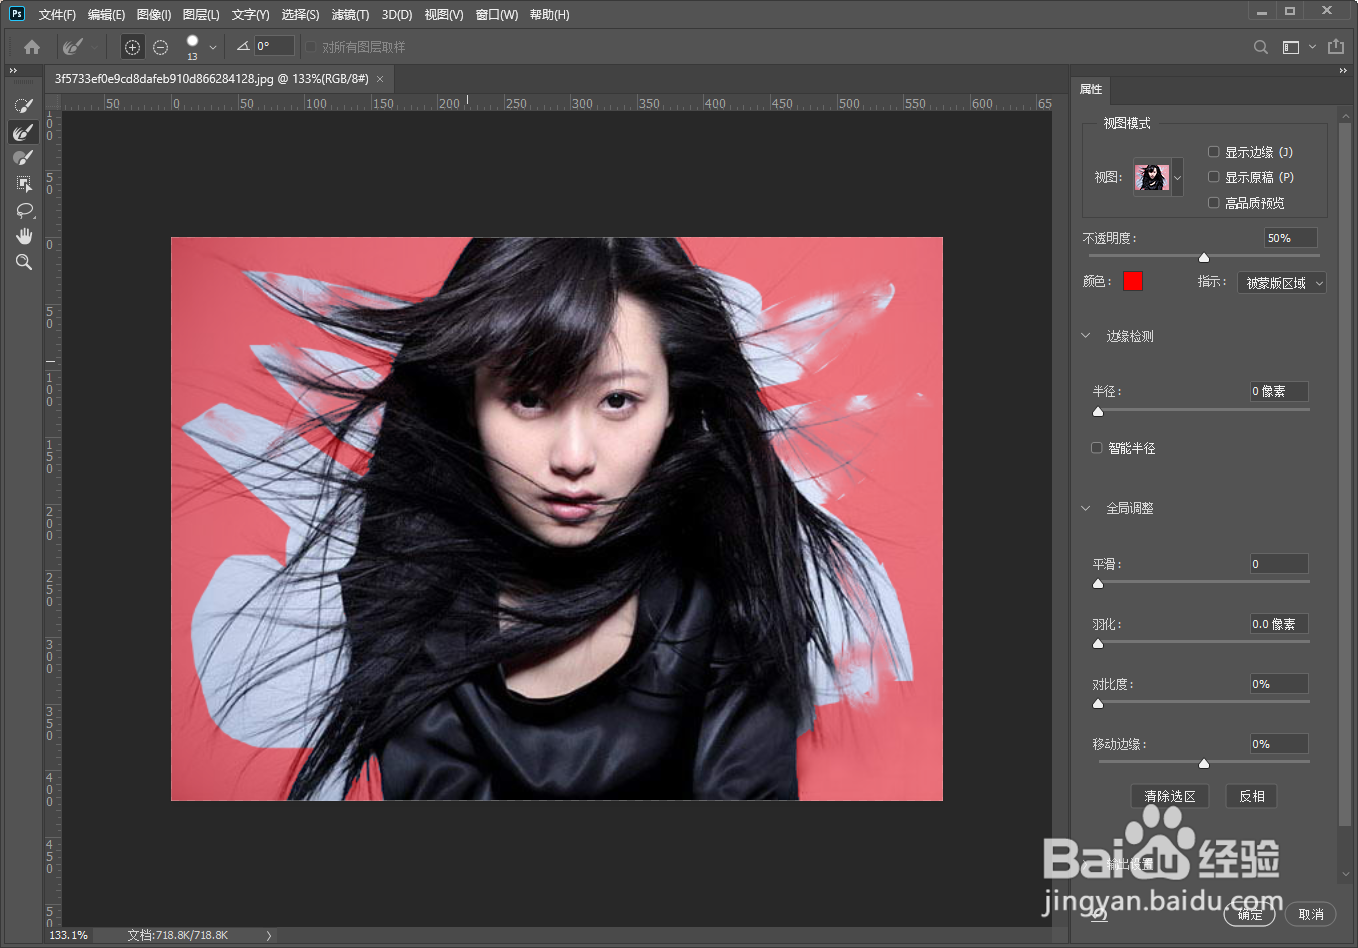Click the red 颜色 swatch
1358x948 pixels.
(x=1132, y=281)
